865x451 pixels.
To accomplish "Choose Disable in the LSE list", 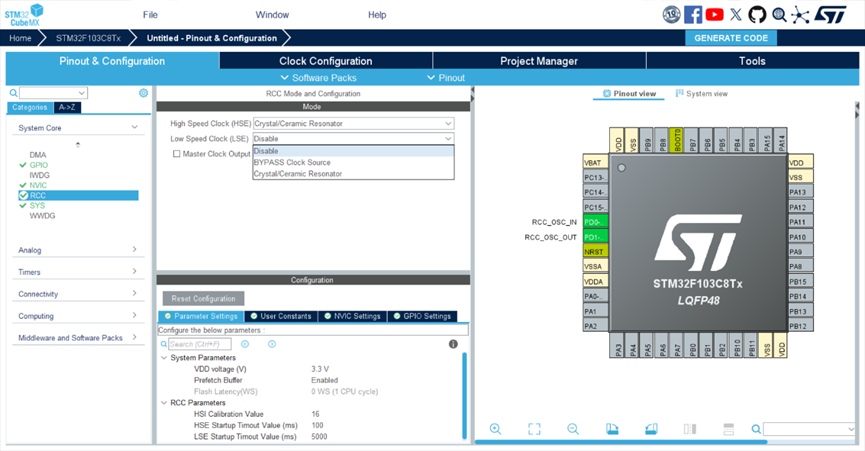I will click(x=354, y=151).
